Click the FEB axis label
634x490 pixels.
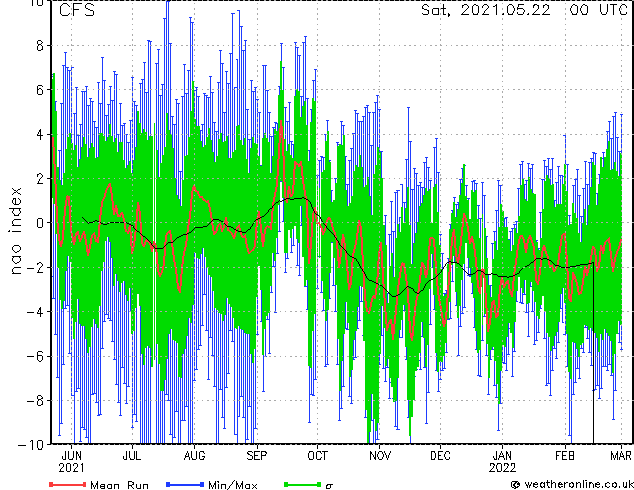[564, 456]
